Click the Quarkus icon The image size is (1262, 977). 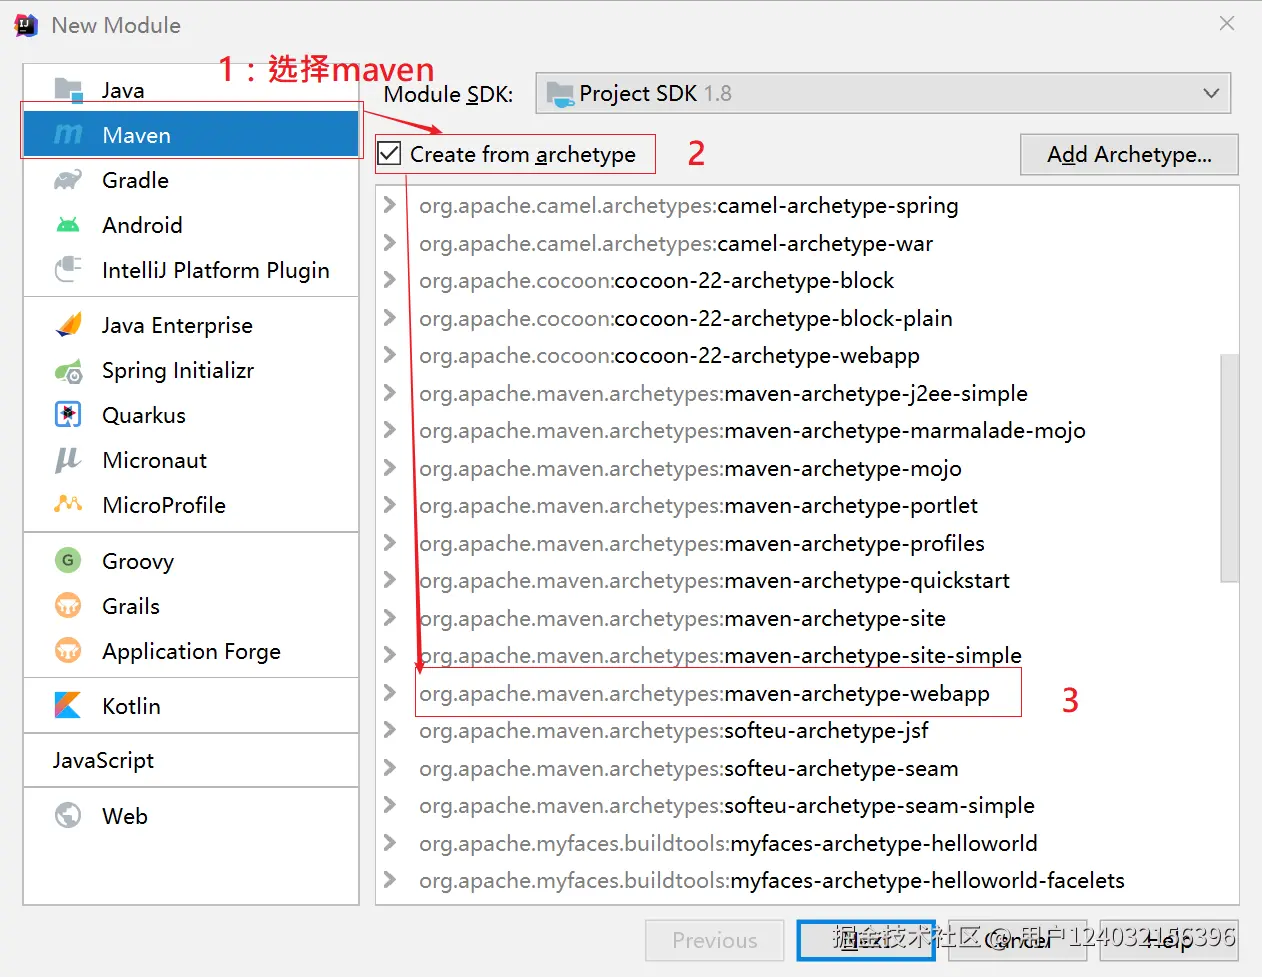68,415
